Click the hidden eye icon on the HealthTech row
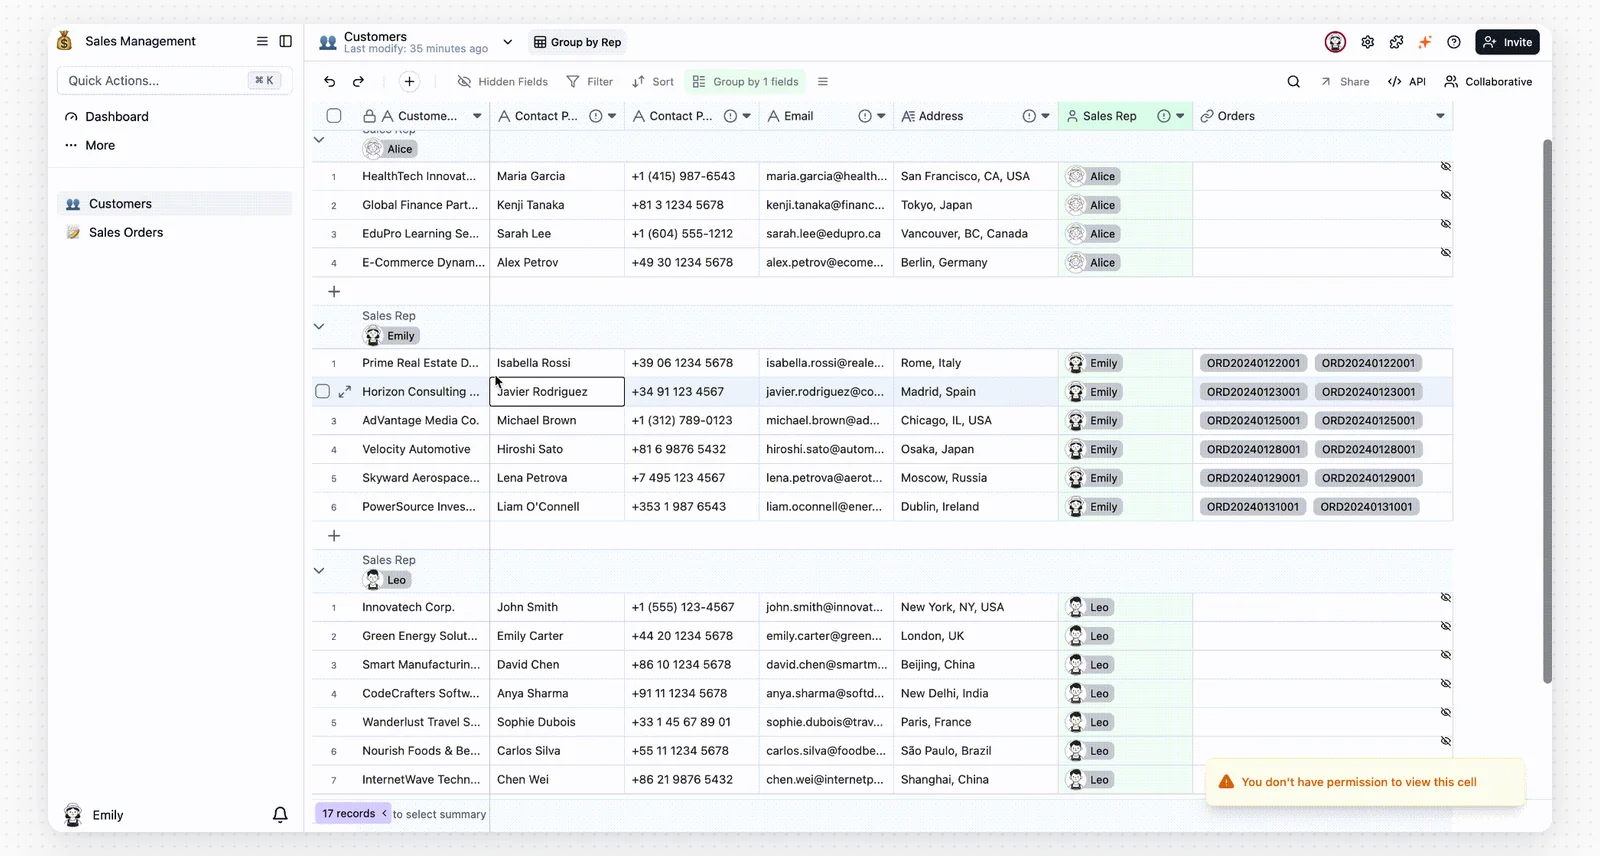Image resolution: width=1600 pixels, height=856 pixels. (x=1445, y=166)
